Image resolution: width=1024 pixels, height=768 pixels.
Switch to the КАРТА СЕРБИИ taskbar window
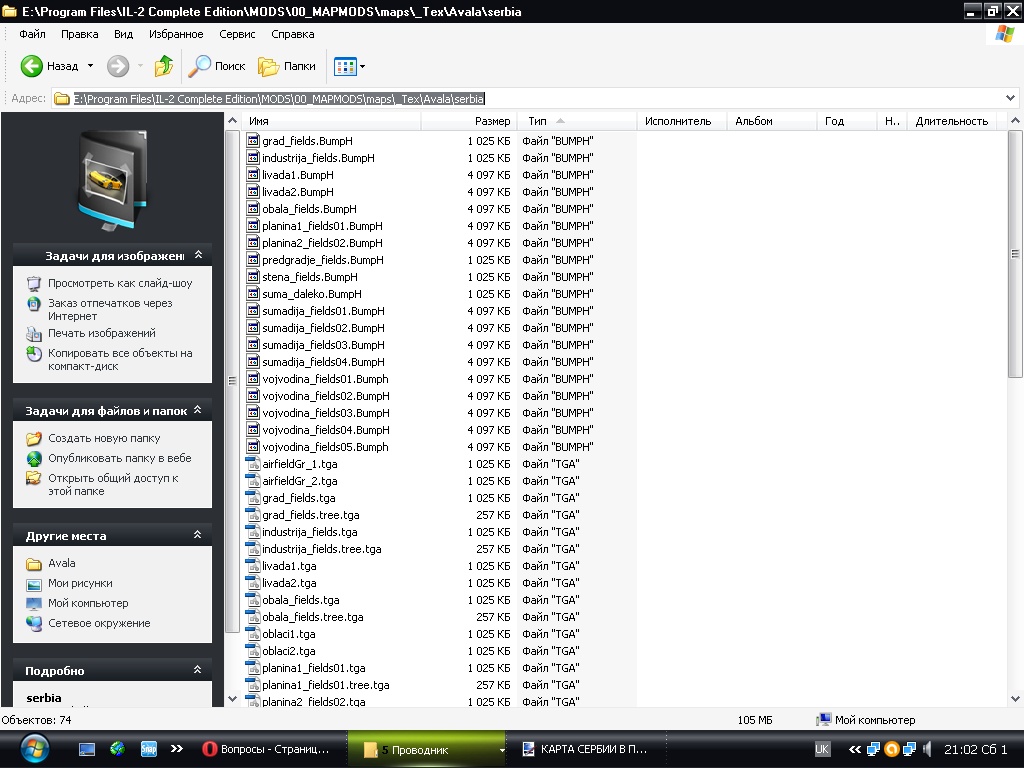click(x=586, y=749)
